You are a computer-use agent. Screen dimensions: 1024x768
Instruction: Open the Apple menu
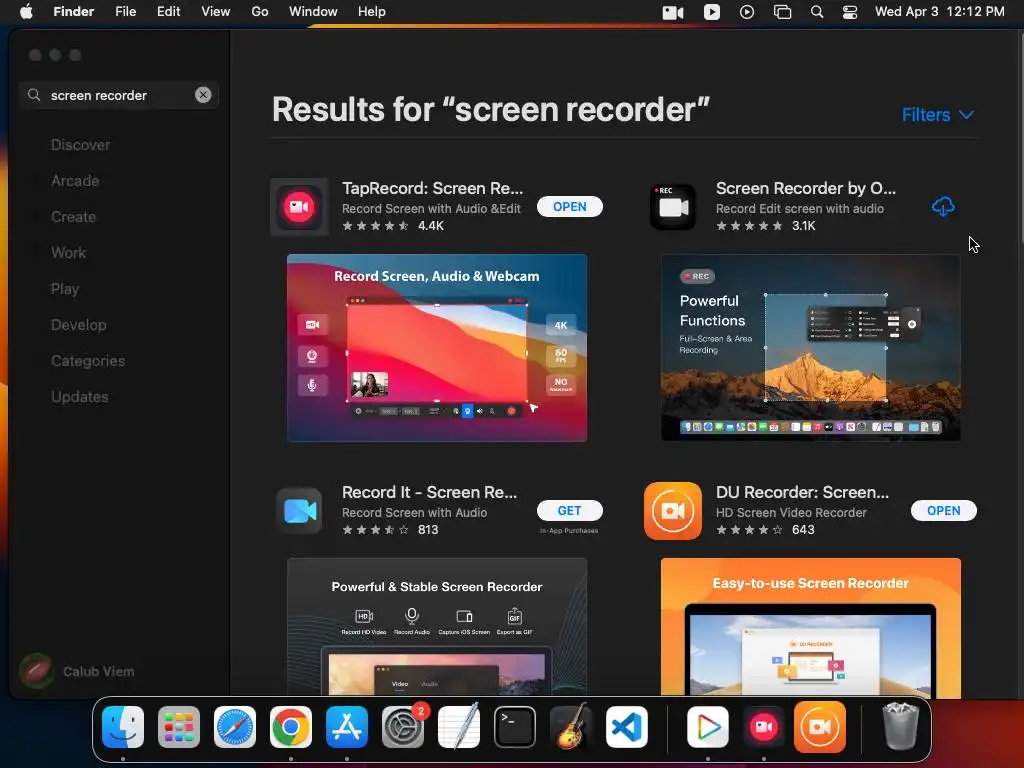pyautogui.click(x=26, y=11)
